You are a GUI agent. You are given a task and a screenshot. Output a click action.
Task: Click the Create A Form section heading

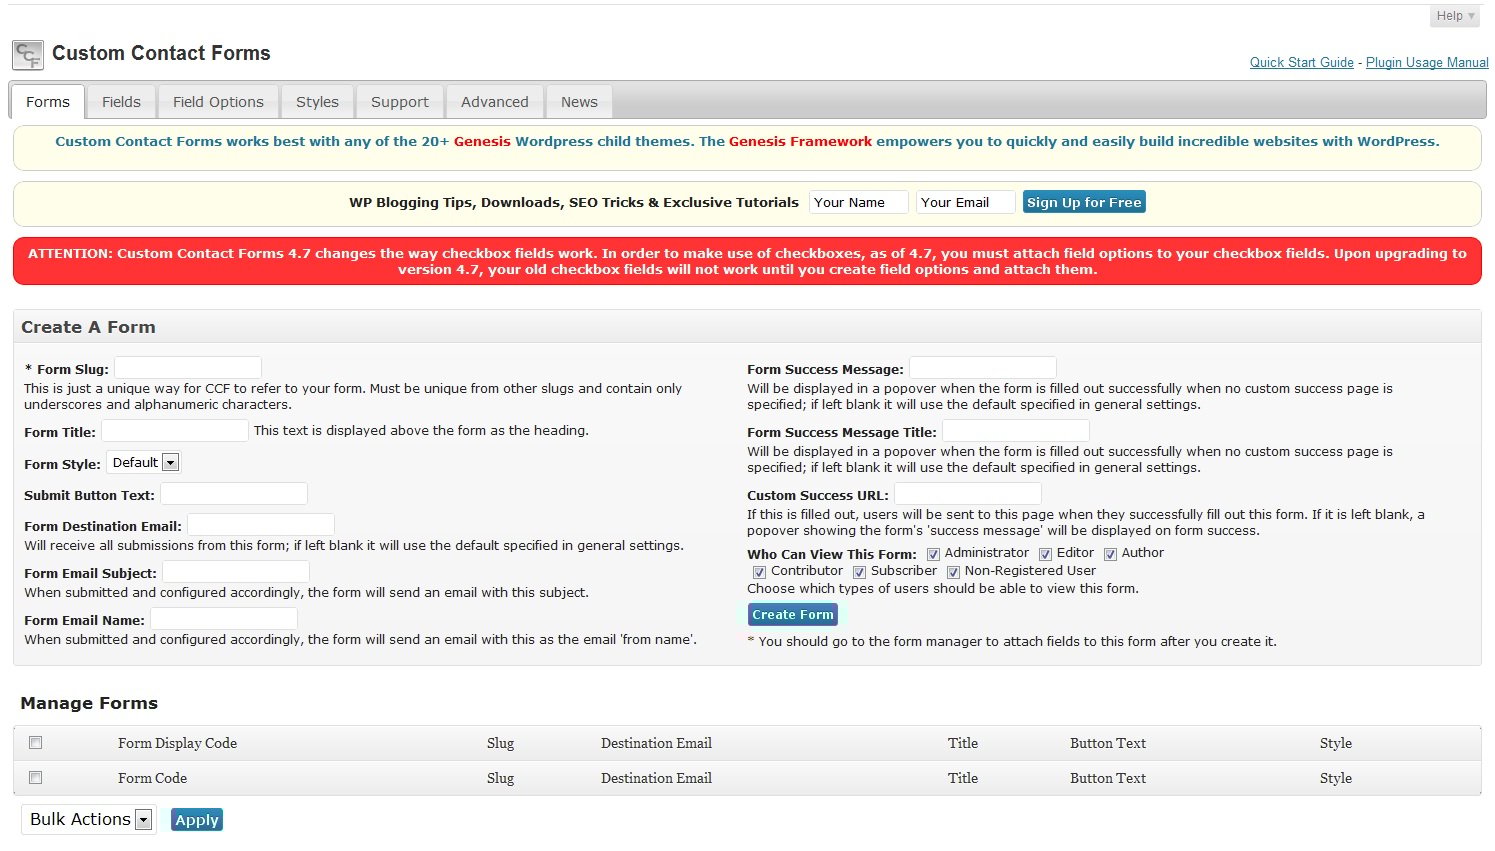tap(88, 327)
